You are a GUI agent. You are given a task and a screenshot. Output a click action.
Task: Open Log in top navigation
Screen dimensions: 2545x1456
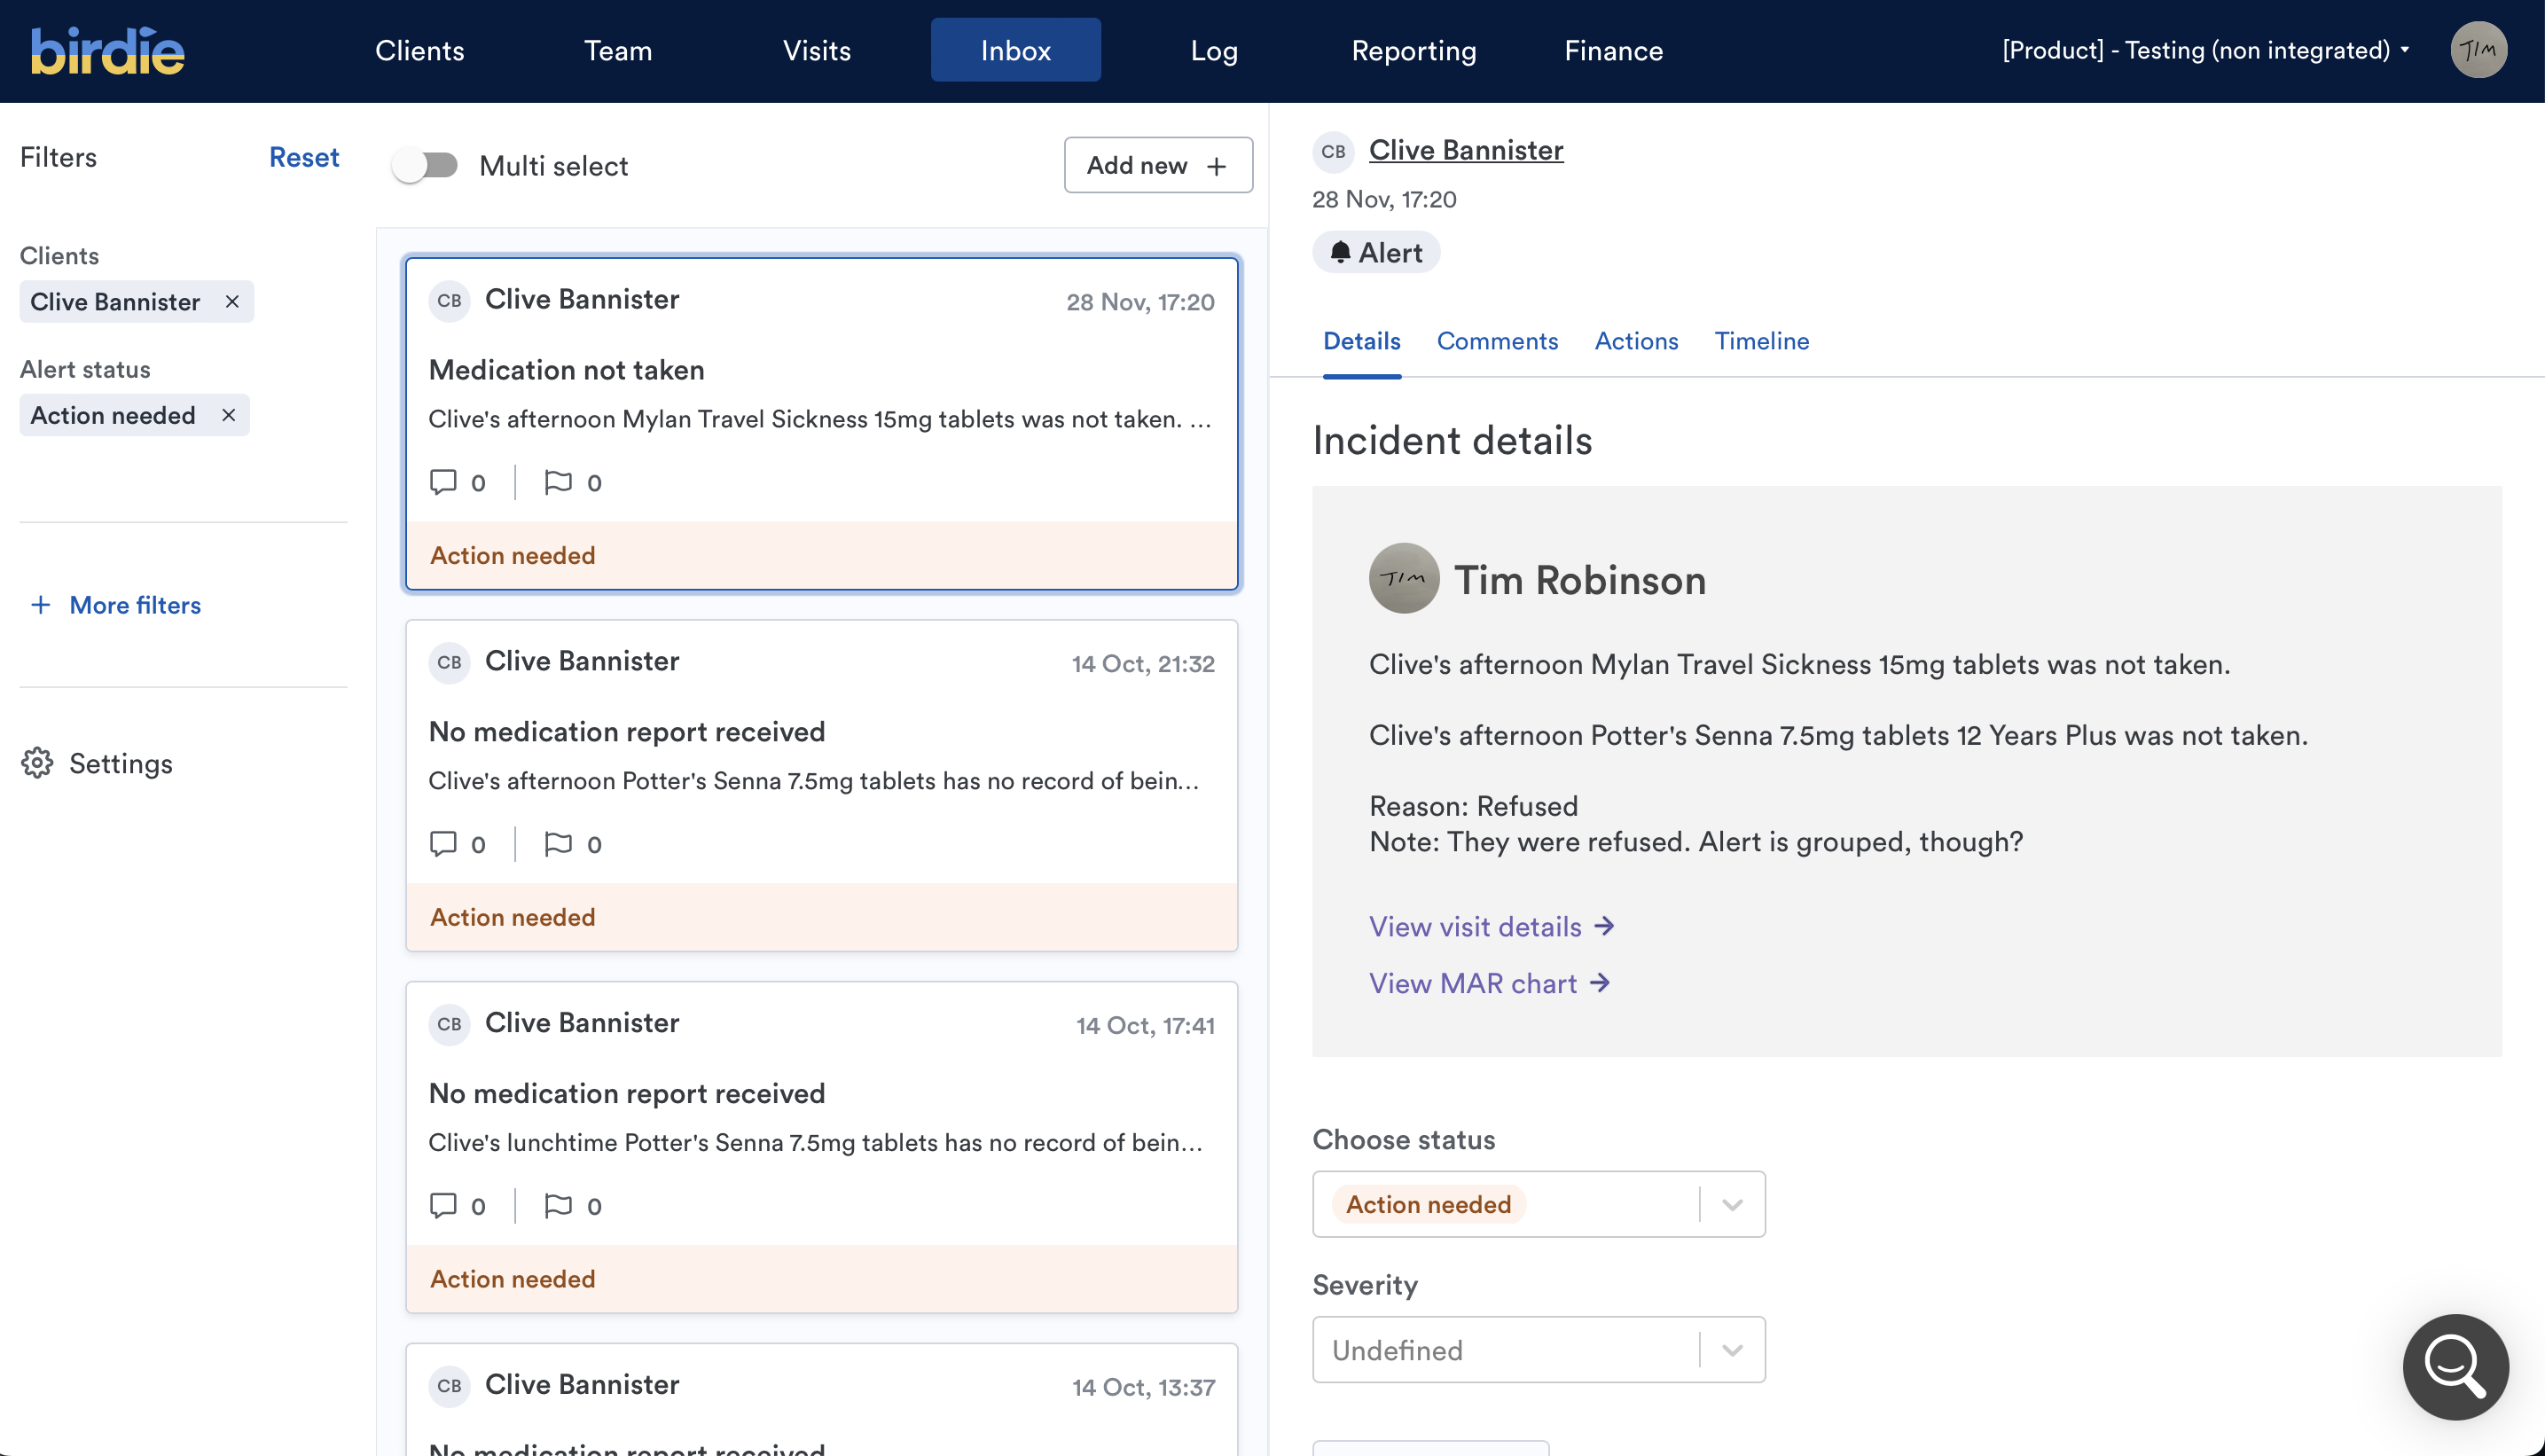point(1214,50)
